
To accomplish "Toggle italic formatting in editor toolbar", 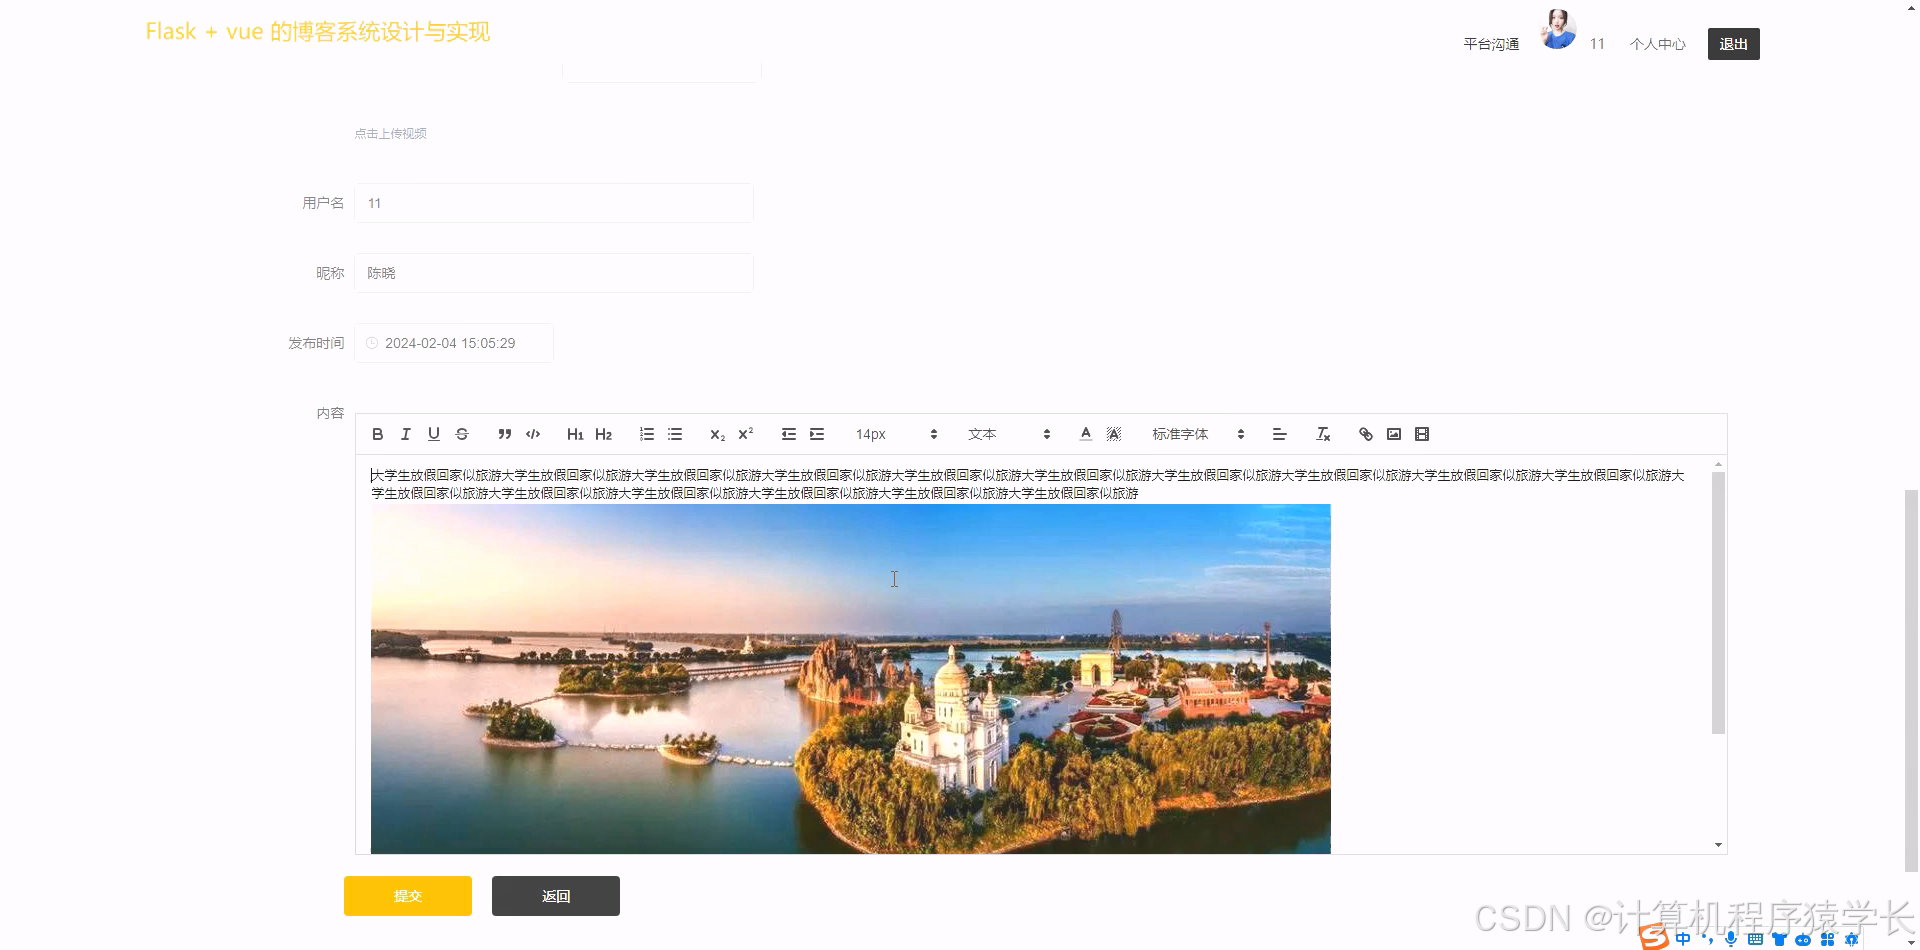I will [405, 434].
